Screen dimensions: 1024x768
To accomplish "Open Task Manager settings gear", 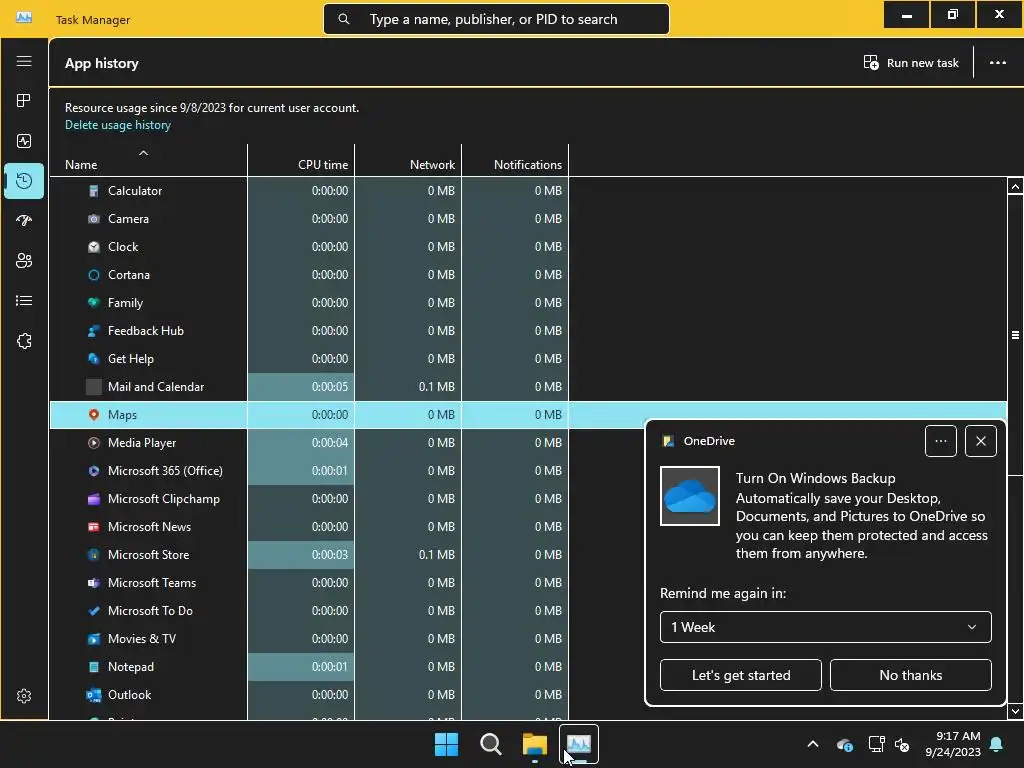I will (x=24, y=696).
